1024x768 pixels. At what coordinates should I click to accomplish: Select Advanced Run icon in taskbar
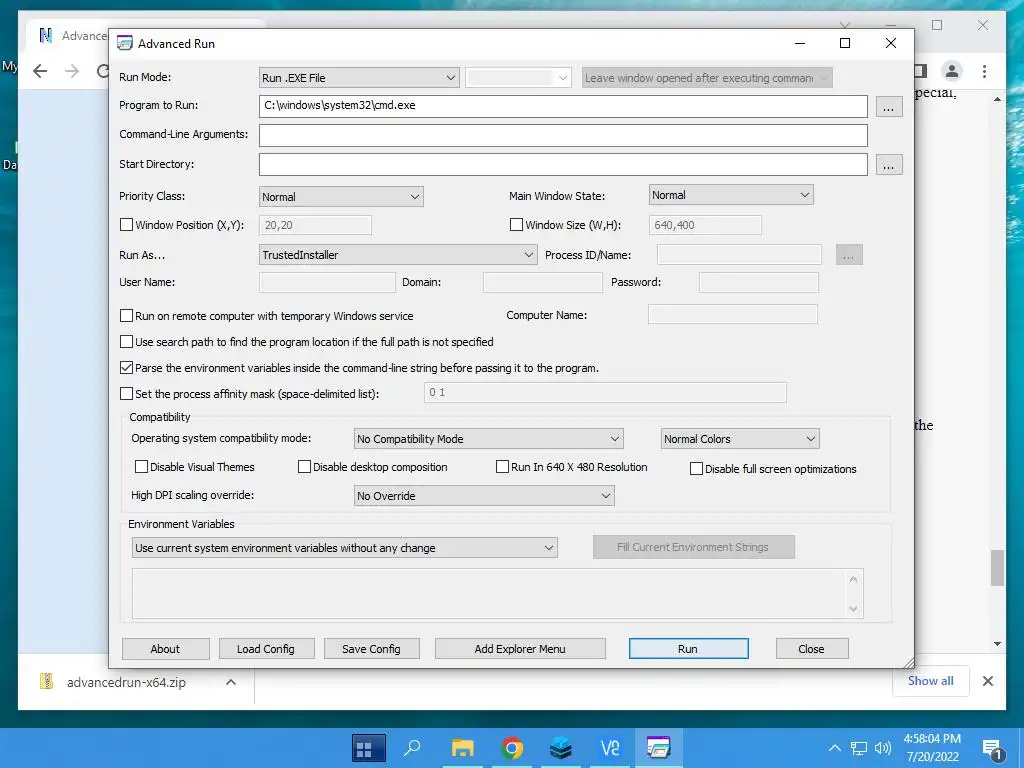(658, 748)
